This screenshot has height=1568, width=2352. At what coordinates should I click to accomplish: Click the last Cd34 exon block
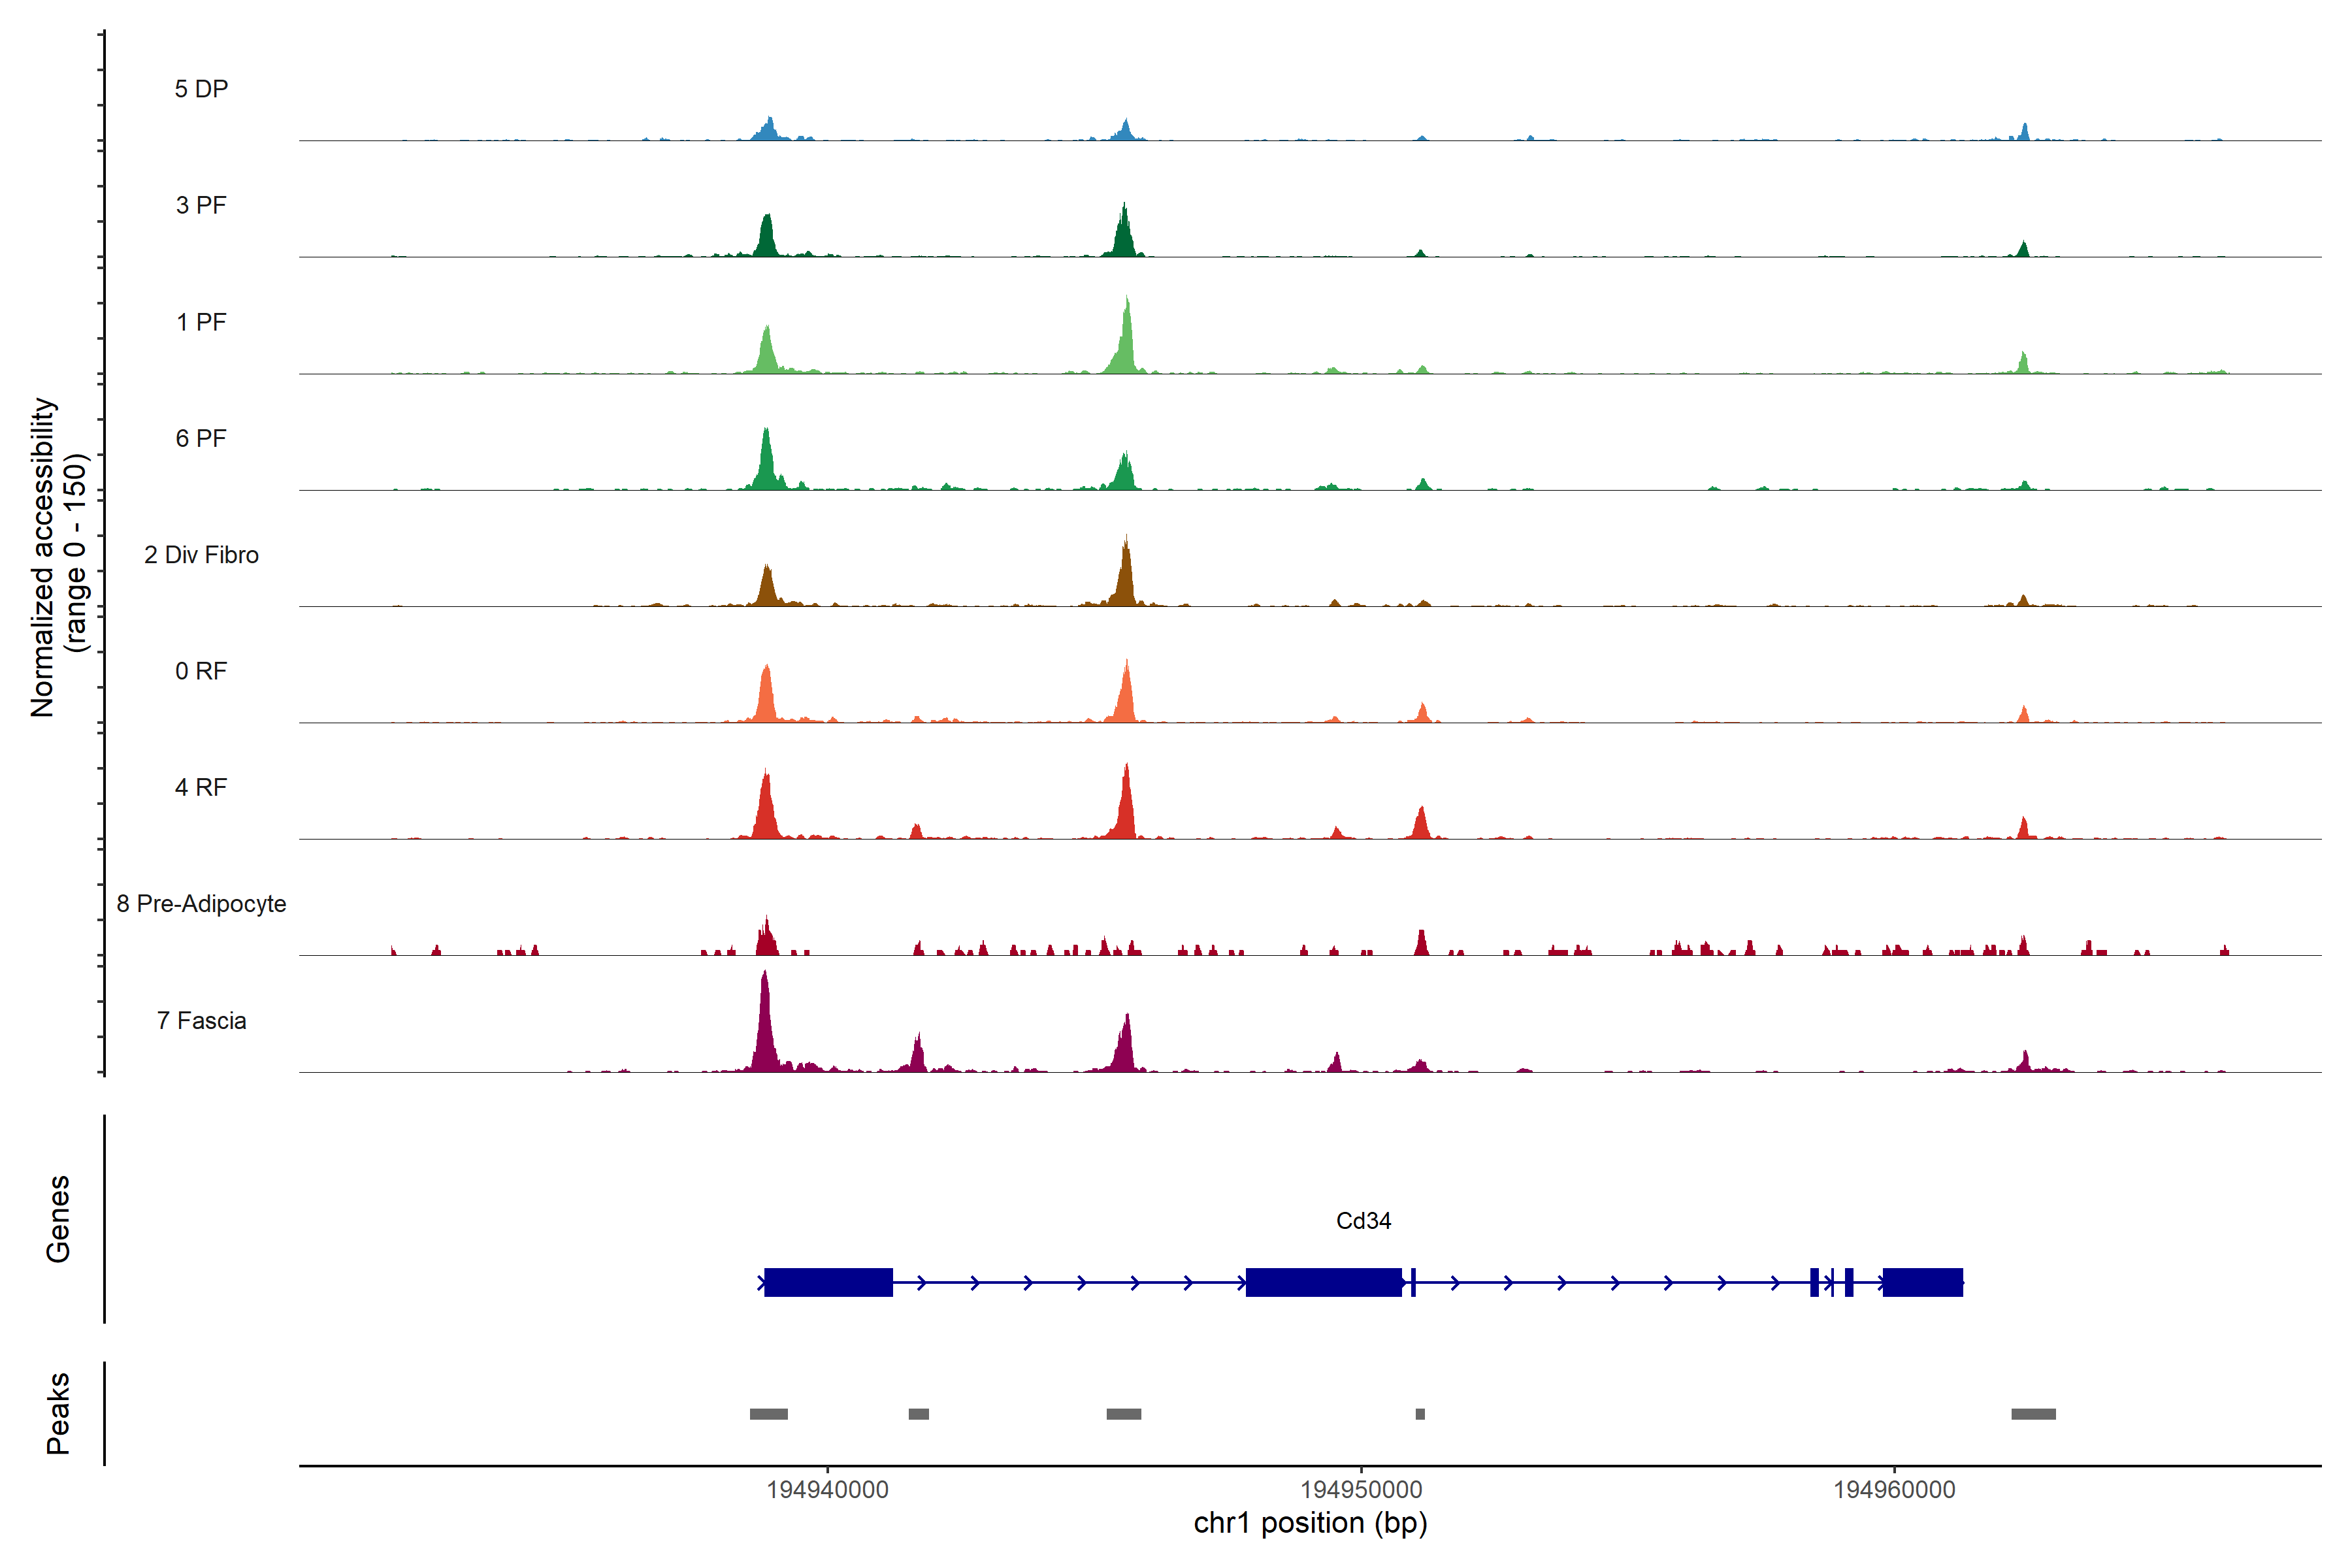tap(1922, 1282)
